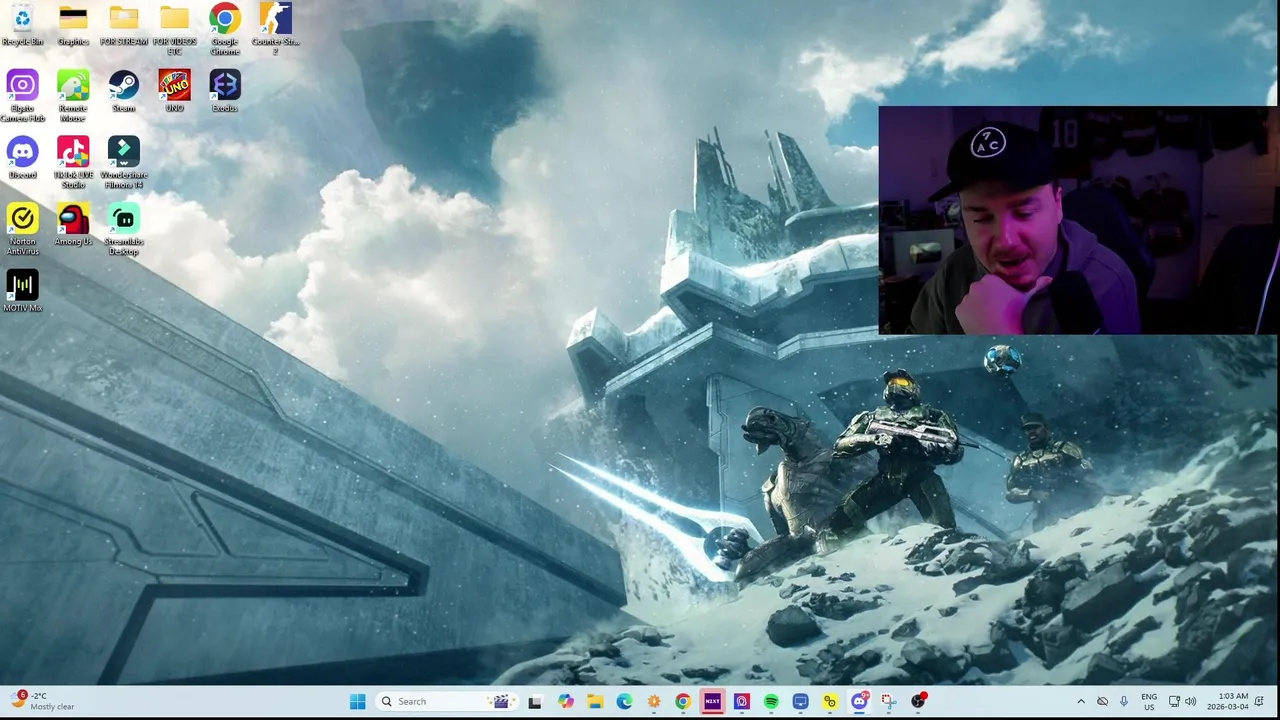Image resolution: width=1280 pixels, height=720 pixels.
Task: Open Microsoft Edge from the taskbar
Action: pos(624,702)
